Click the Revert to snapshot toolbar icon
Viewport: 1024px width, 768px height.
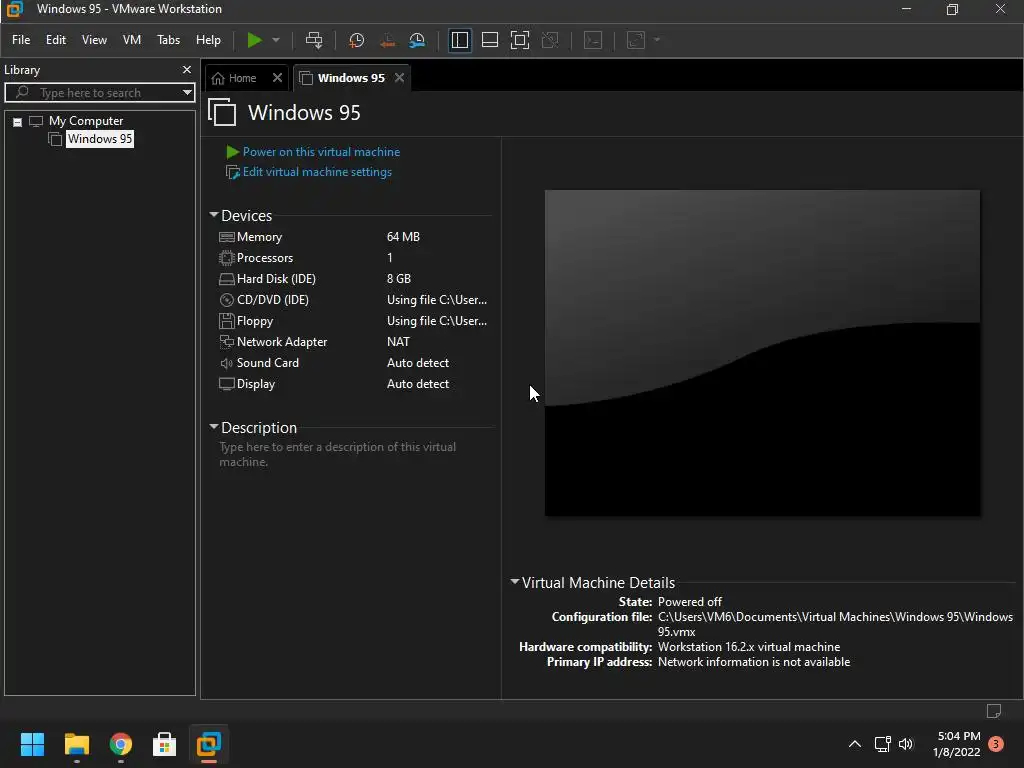point(387,40)
